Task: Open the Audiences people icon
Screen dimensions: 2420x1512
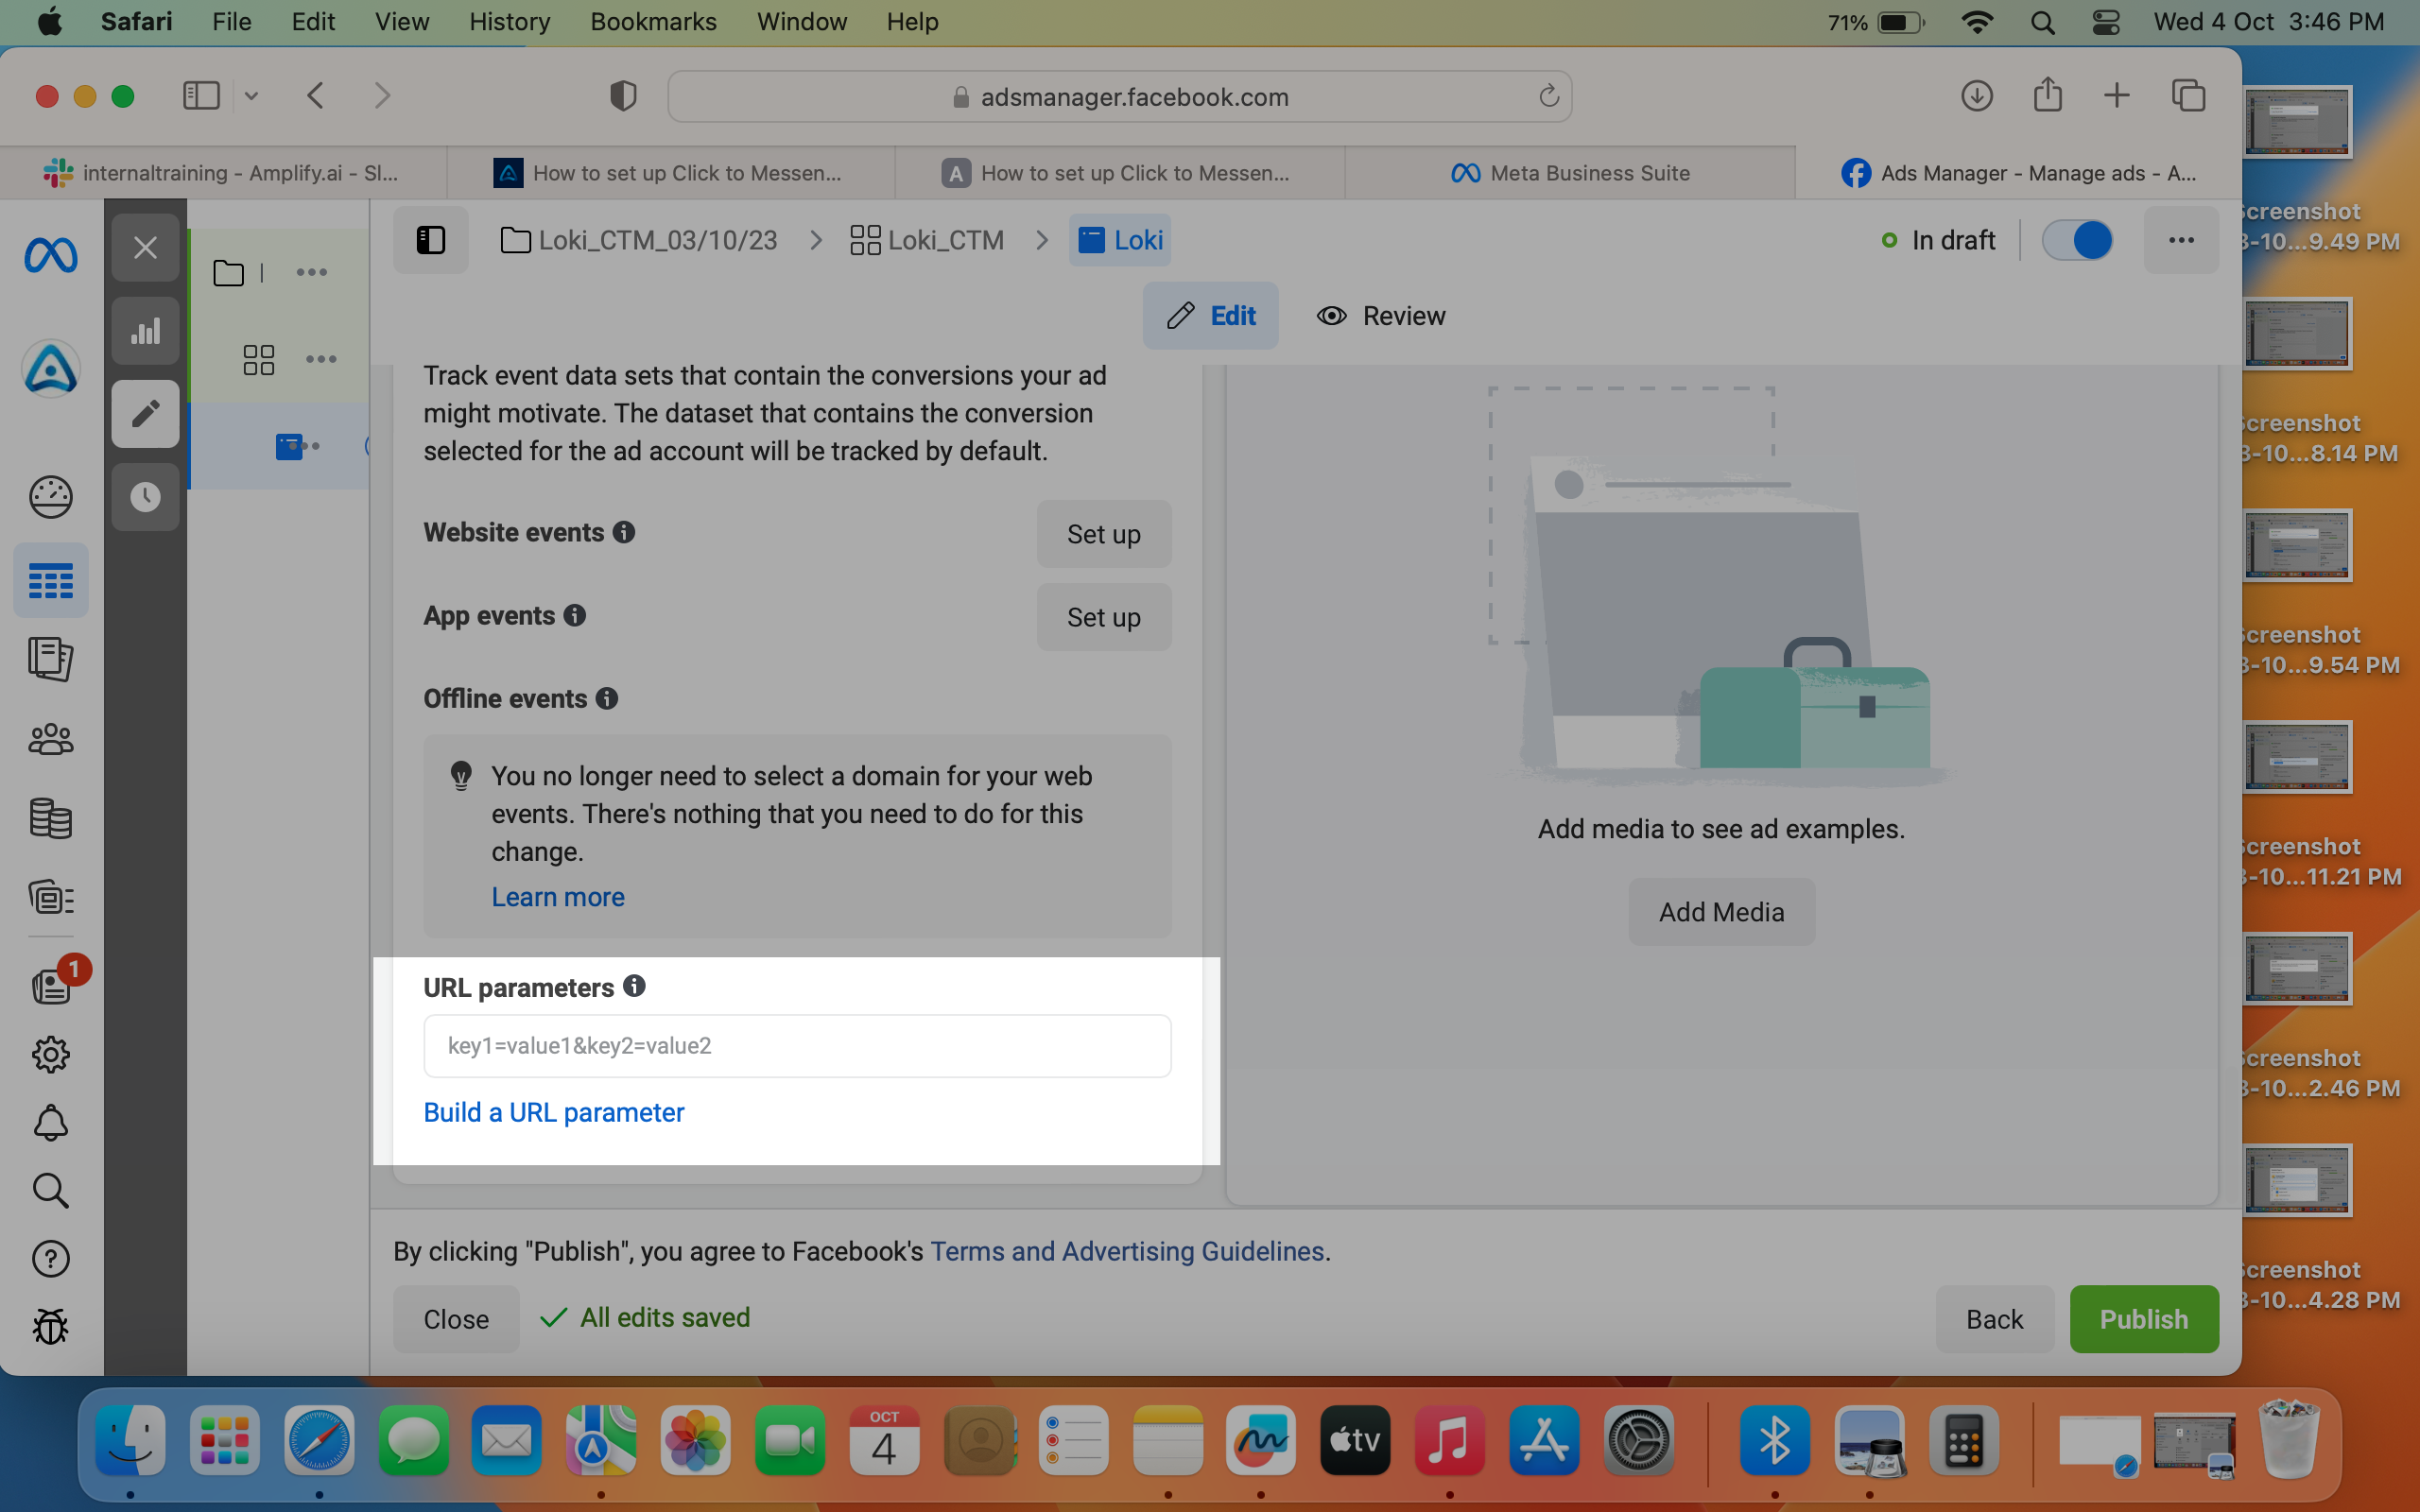Action: pyautogui.click(x=50, y=740)
